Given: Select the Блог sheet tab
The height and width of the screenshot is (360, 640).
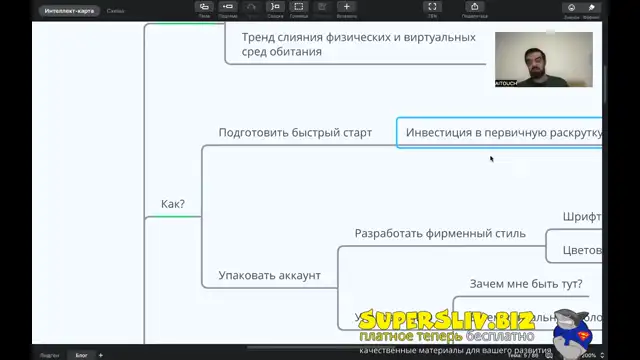Looking at the screenshot, I should 81,355.
